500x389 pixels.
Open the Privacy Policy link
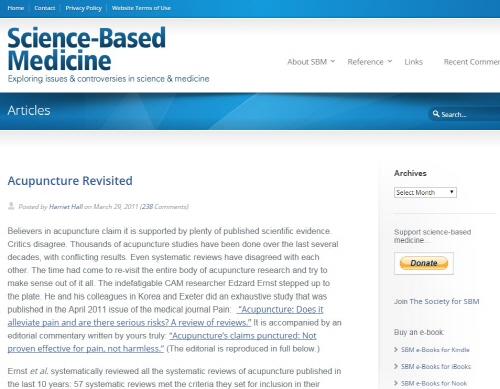pyautogui.click(x=83, y=8)
